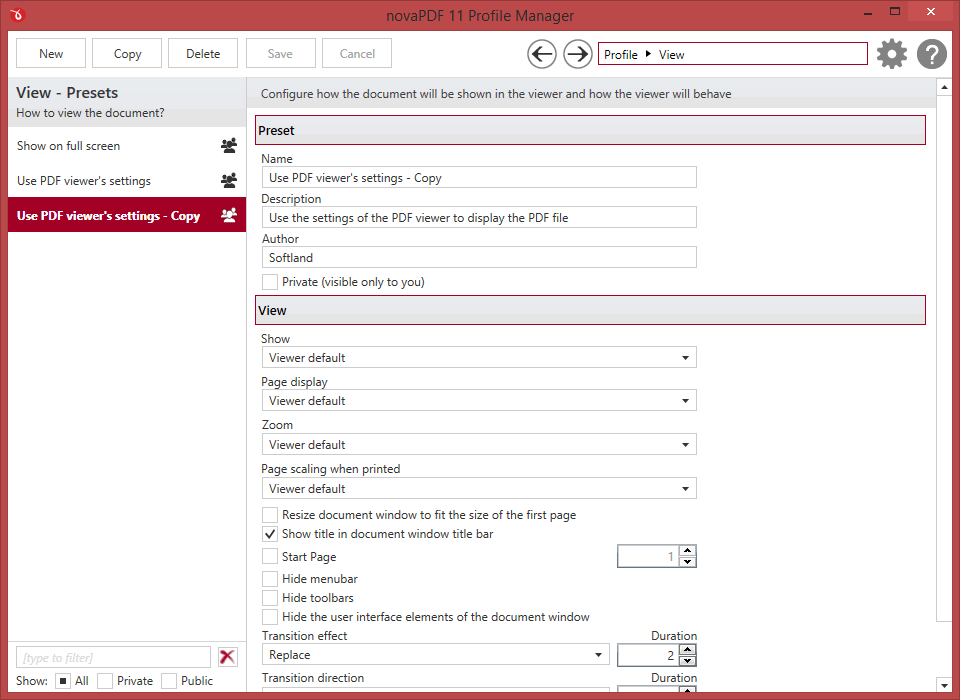960x700 pixels.
Task: Click the New button
Action: click(x=51, y=54)
